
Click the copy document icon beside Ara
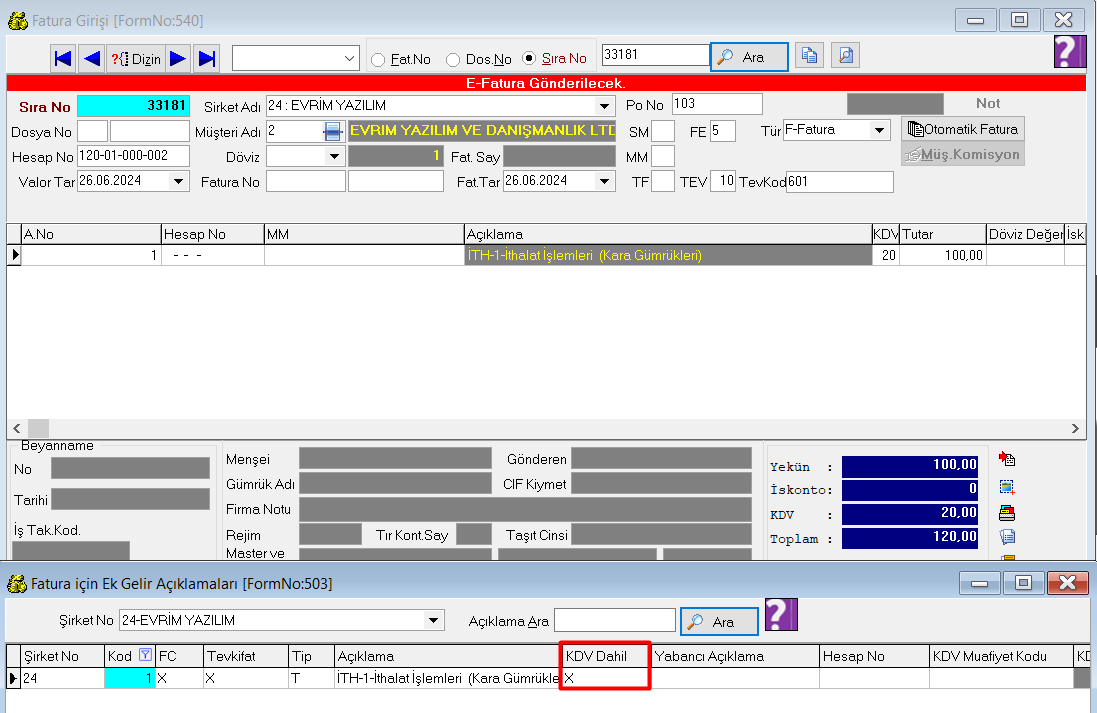(x=809, y=55)
